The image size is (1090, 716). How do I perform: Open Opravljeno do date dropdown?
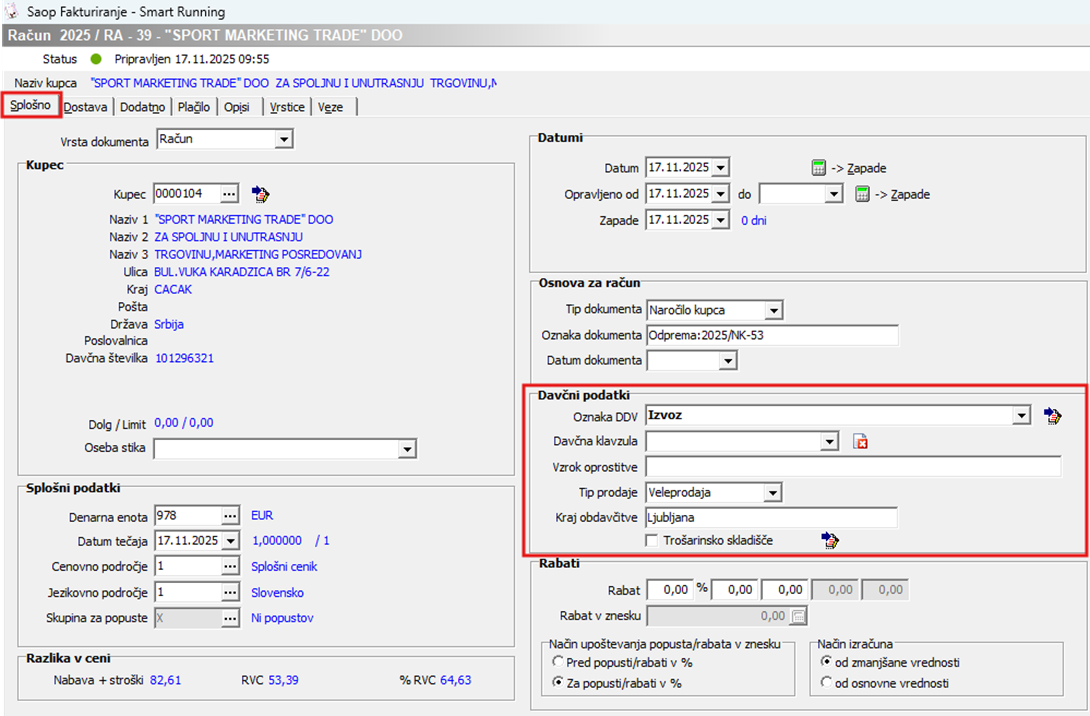(x=834, y=194)
